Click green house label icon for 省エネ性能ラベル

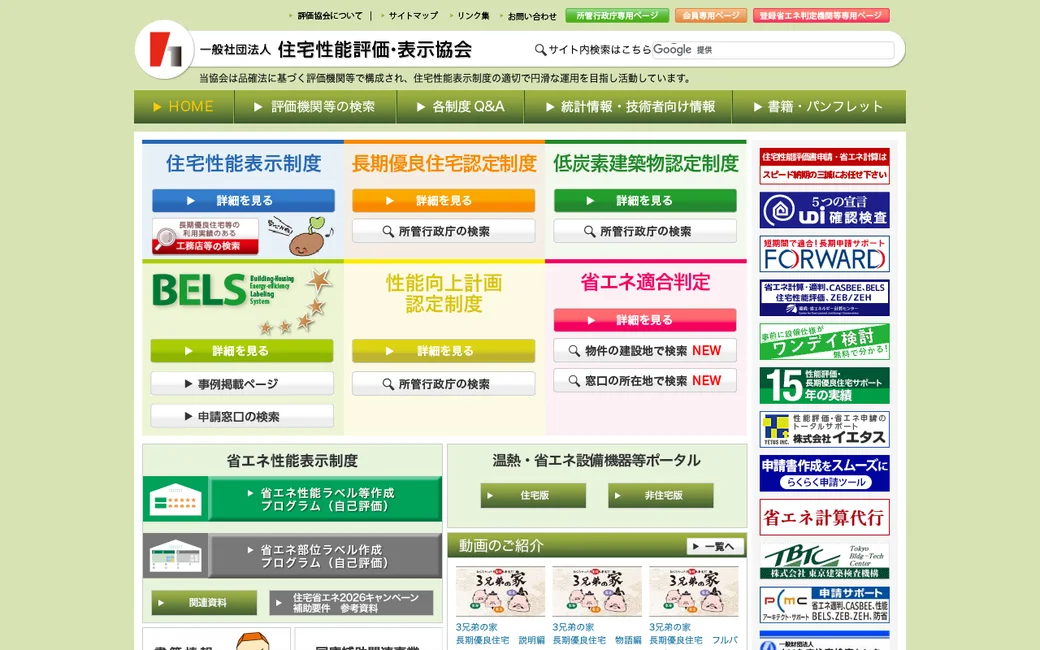pyautogui.click(x=176, y=499)
